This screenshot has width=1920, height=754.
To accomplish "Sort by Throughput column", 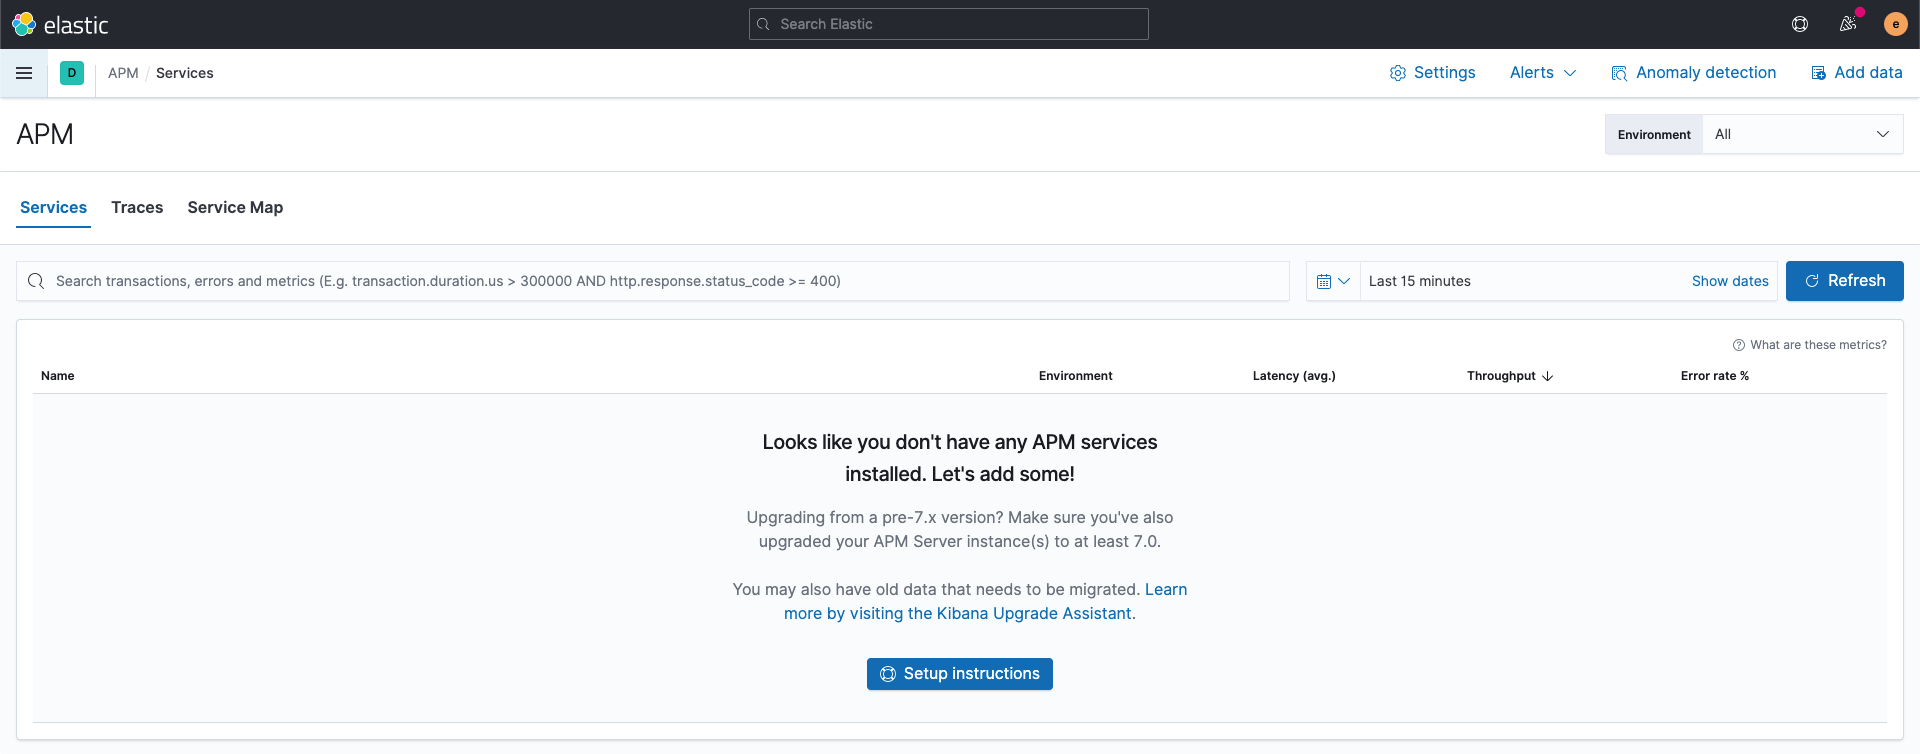I will [1510, 376].
